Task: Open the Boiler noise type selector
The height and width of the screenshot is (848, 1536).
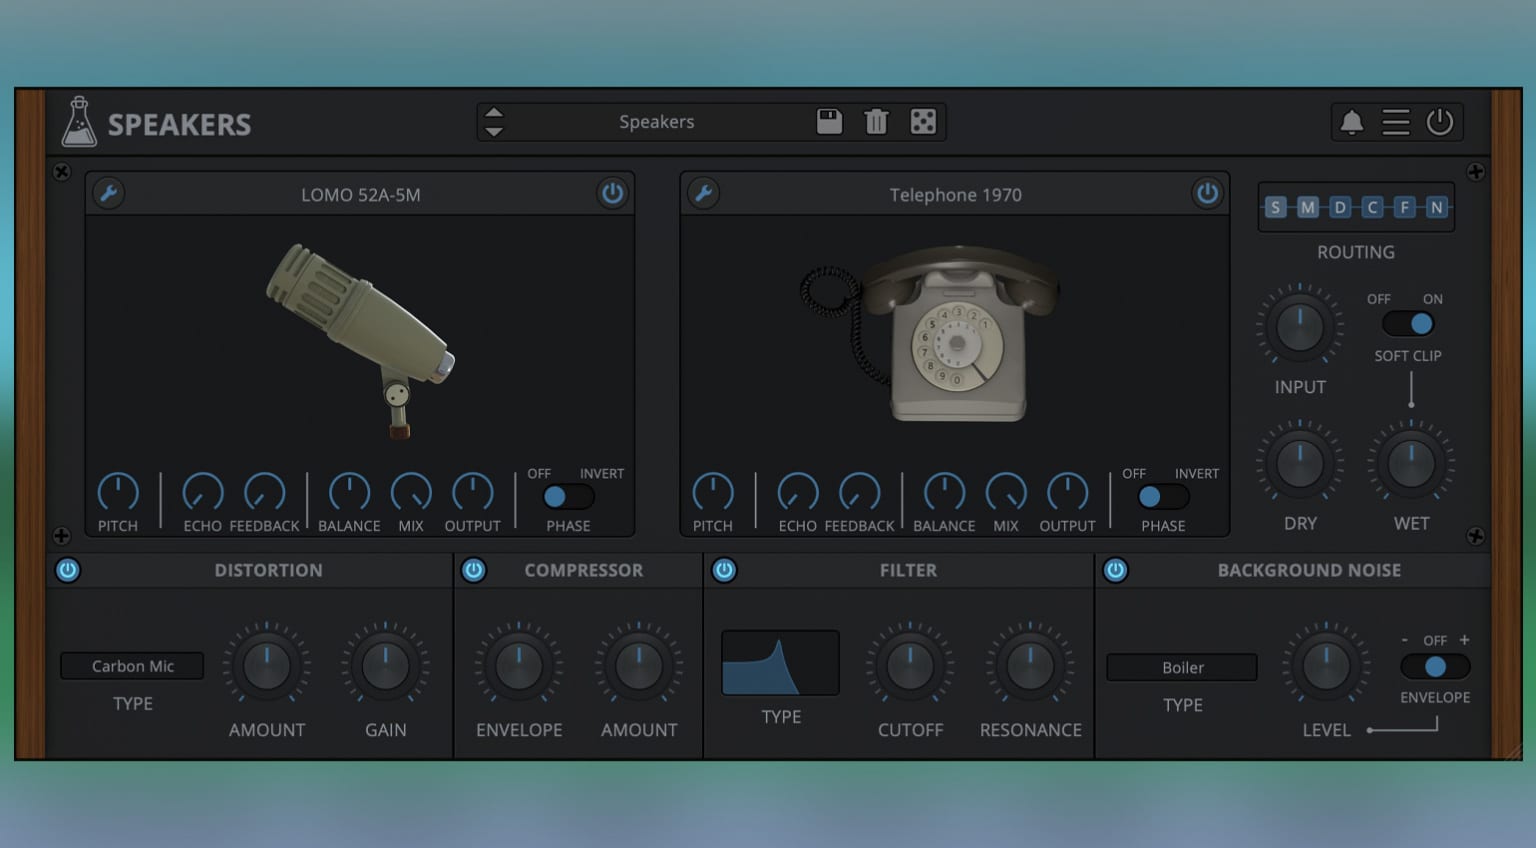Action: tap(1181, 667)
